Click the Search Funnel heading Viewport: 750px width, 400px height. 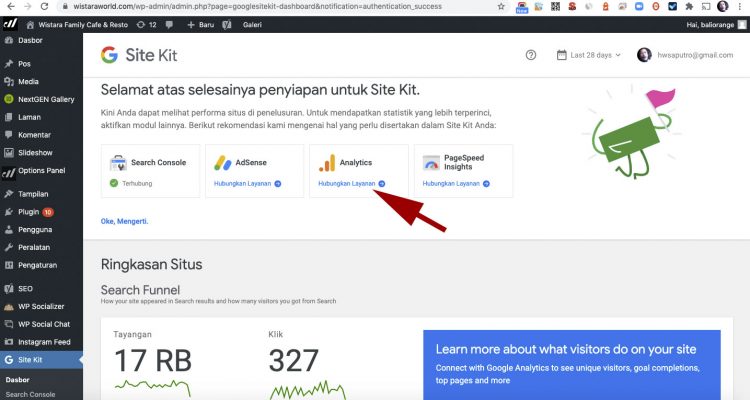pyautogui.click(x=140, y=290)
